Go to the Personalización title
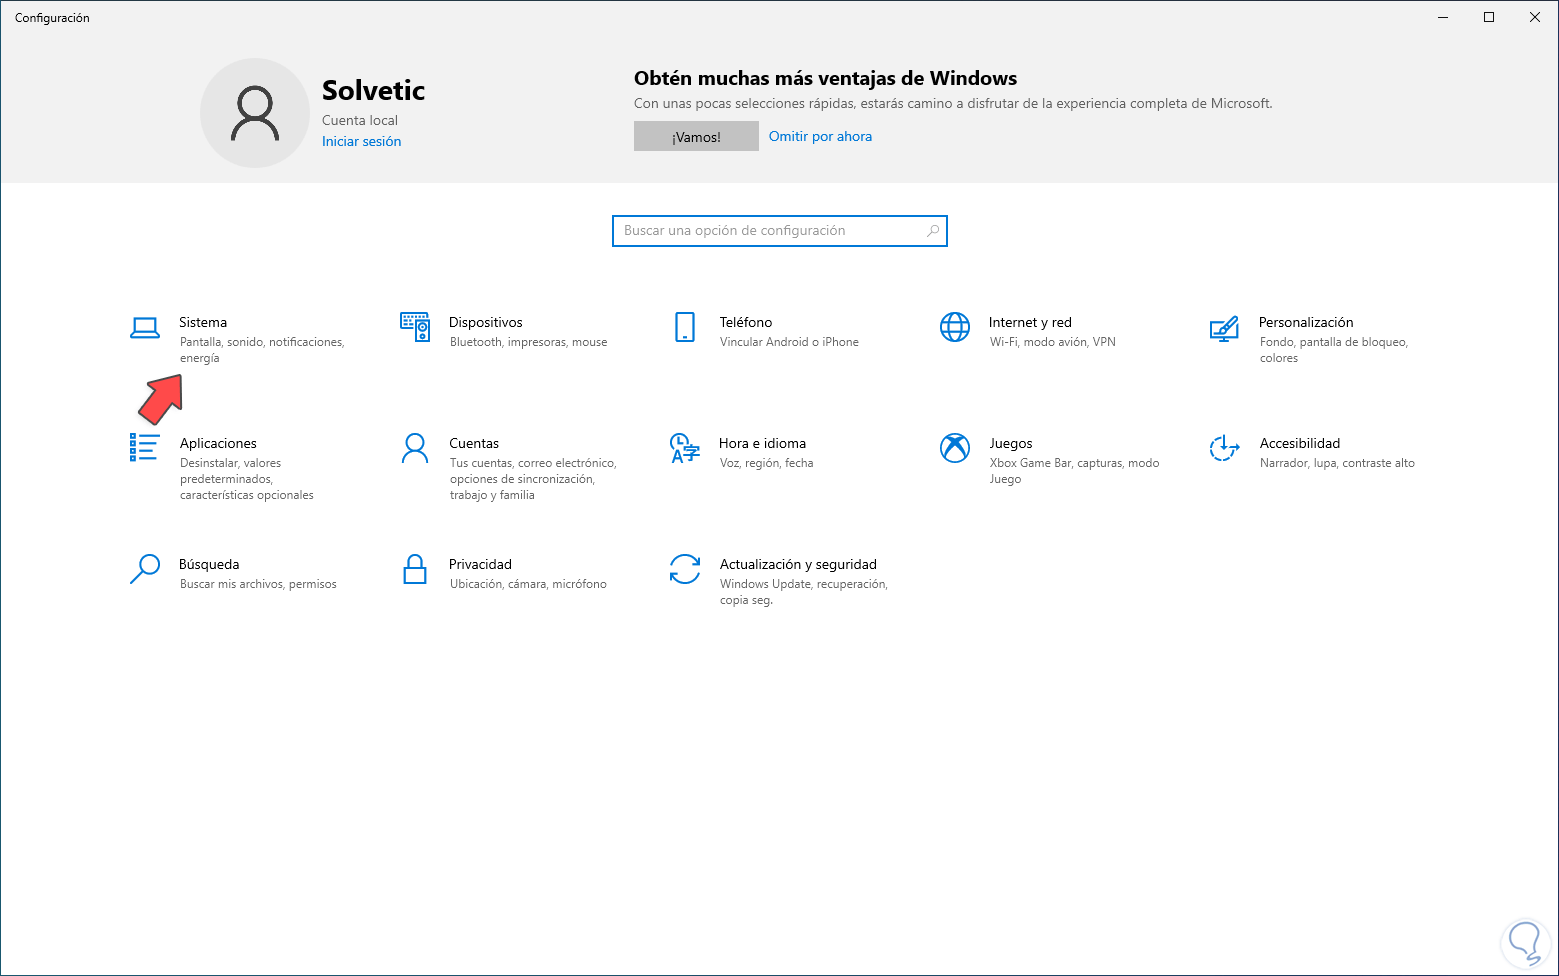Viewport: 1559px width, 976px height. [x=1306, y=322]
